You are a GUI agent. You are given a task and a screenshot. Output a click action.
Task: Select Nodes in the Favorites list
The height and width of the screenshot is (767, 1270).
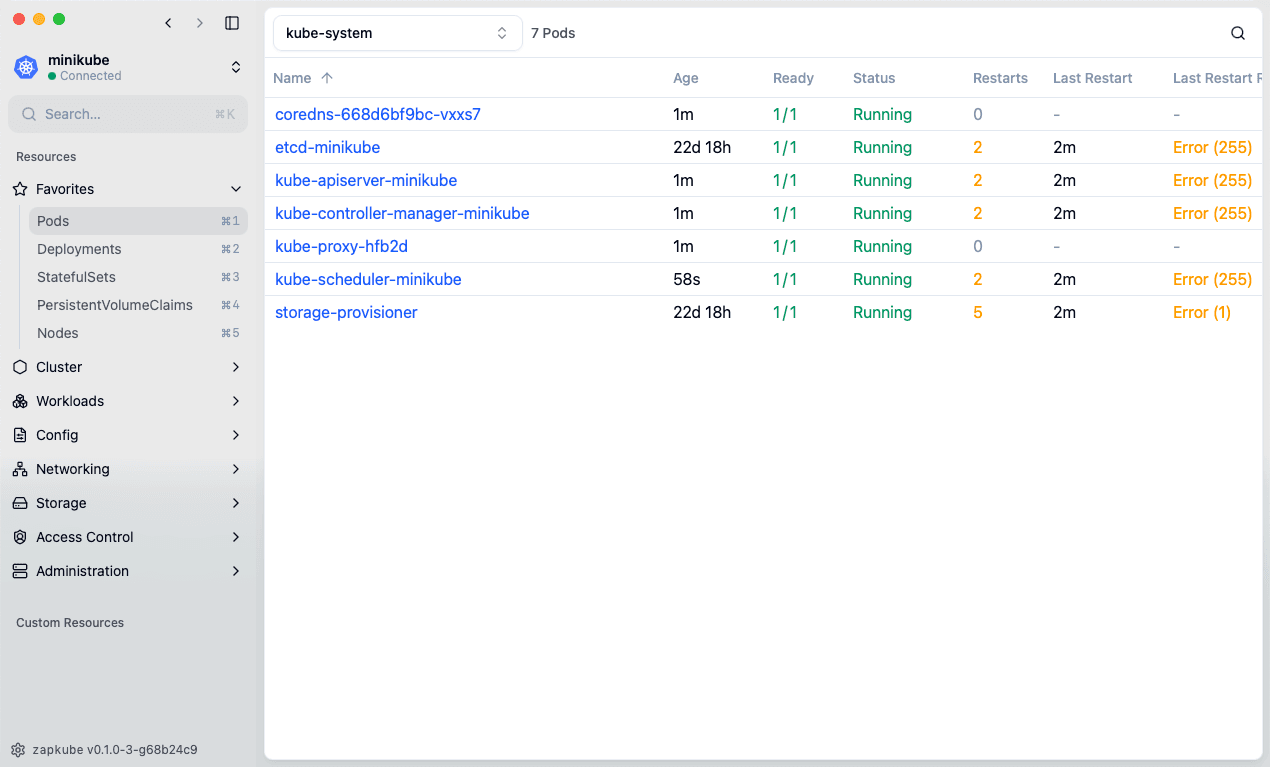point(138,333)
